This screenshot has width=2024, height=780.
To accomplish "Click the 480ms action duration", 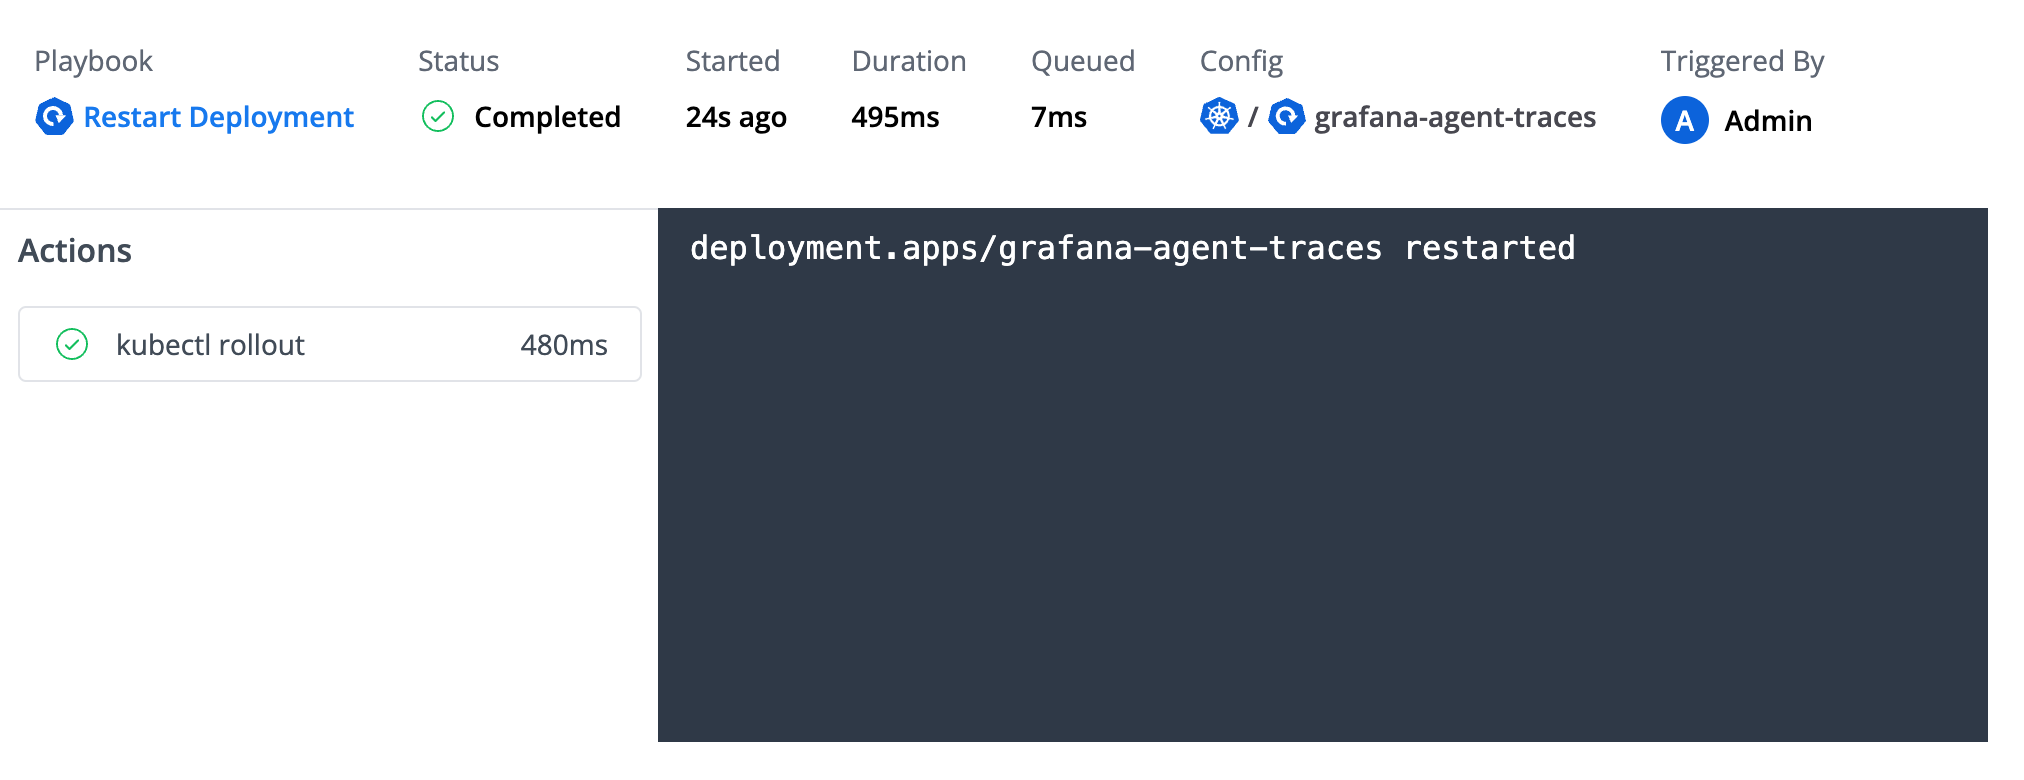I will (x=563, y=345).
